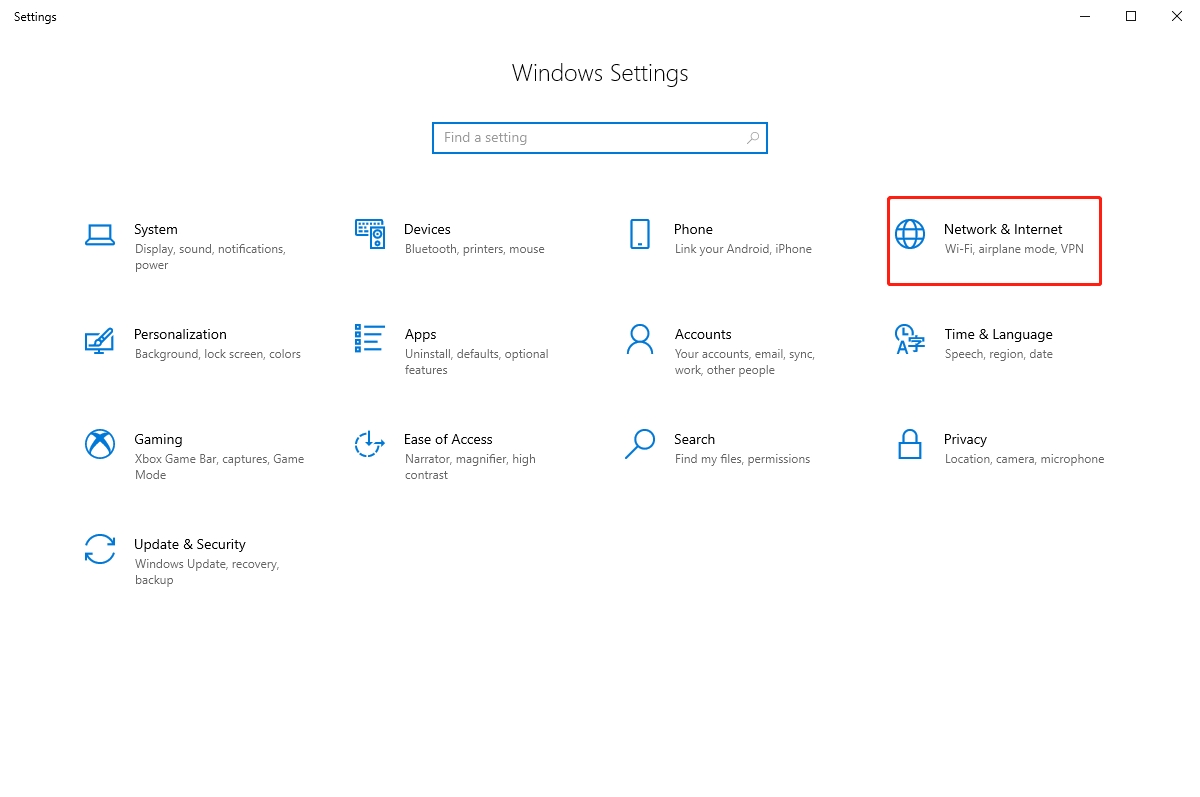Select the 'Ease of Access' heading text
Viewport: 1200px width, 797px height.
(448, 439)
